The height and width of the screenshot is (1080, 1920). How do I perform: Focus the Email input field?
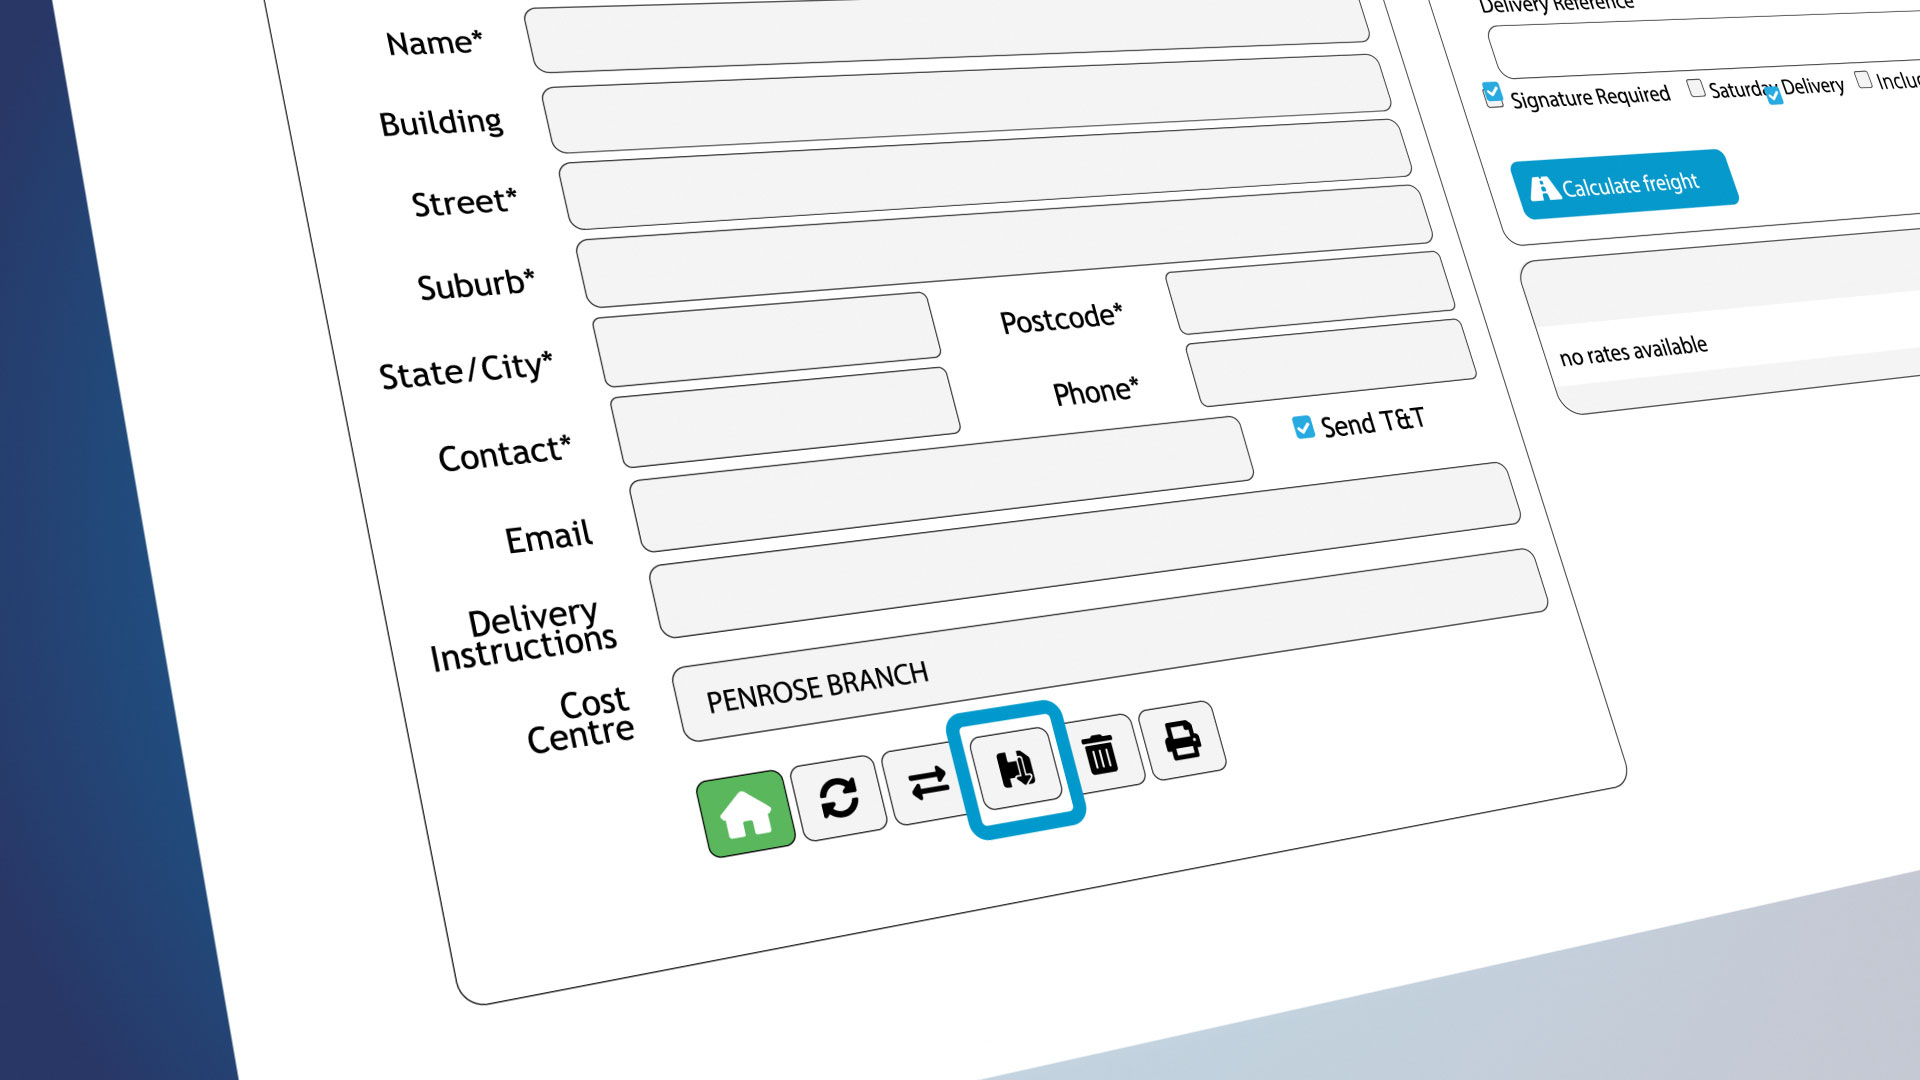tap(941, 484)
